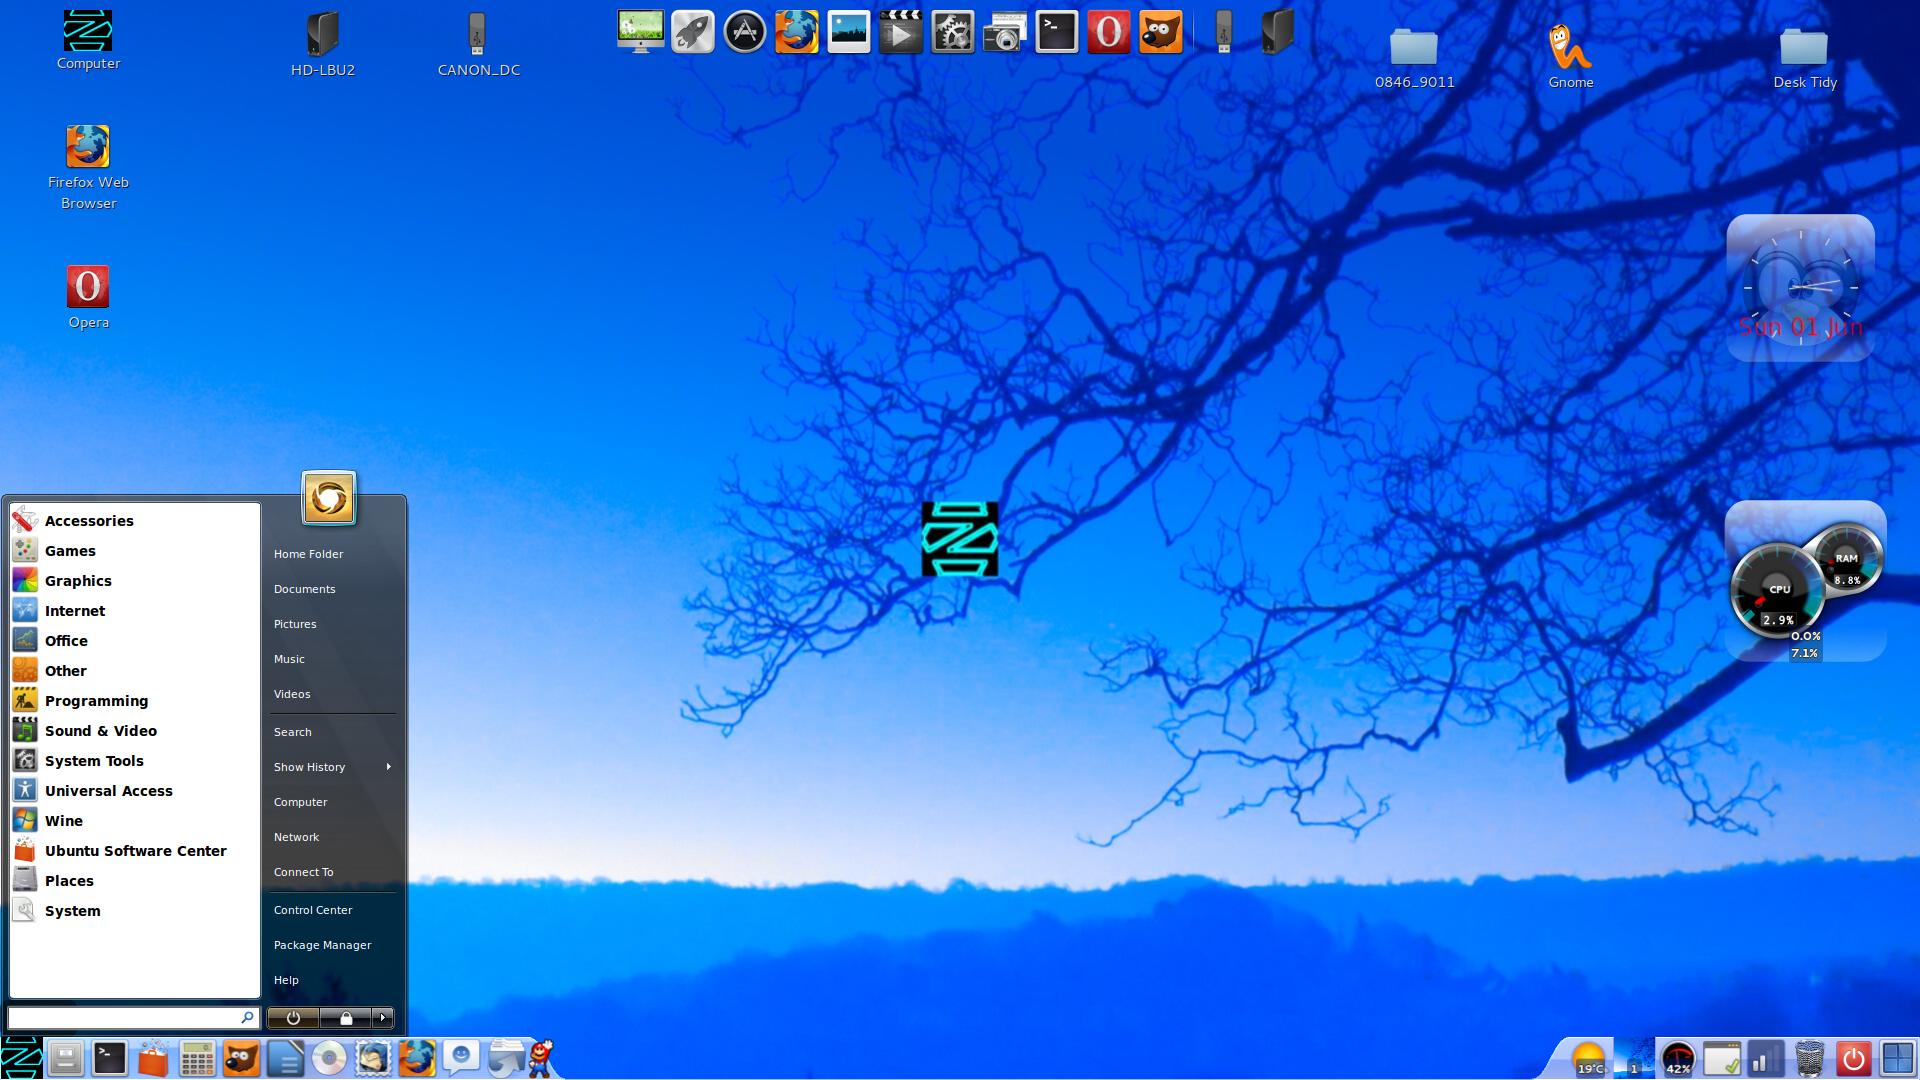Screen dimensions: 1920x1080
Task: Open the Sound & Video category
Action: click(100, 731)
